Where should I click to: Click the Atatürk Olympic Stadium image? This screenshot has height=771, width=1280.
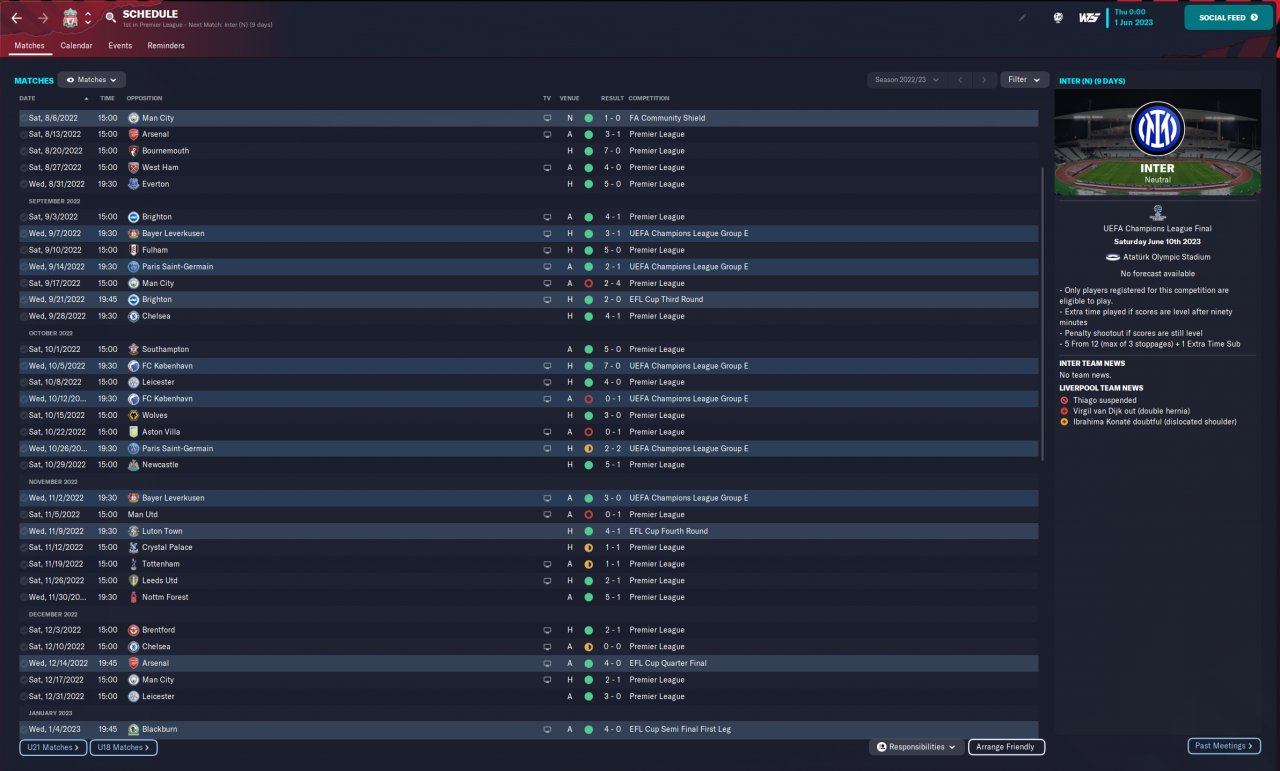(x=1157, y=142)
